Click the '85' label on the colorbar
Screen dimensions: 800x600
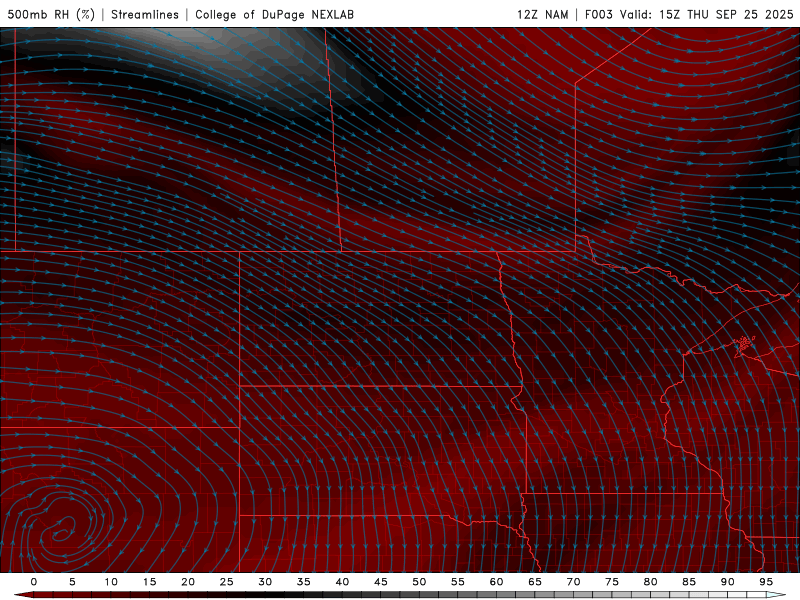click(x=689, y=582)
